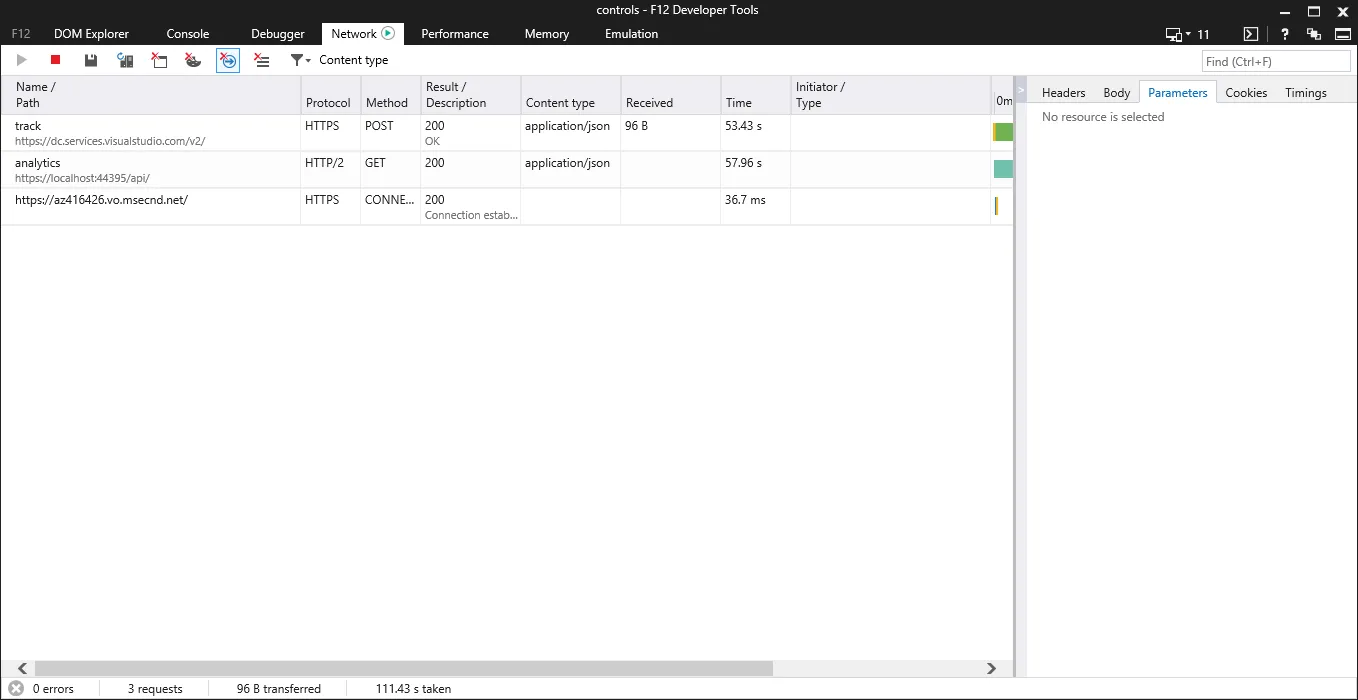Click into the Find (Ctrl+F) search box
The image size is (1358, 700).
click(1276, 61)
